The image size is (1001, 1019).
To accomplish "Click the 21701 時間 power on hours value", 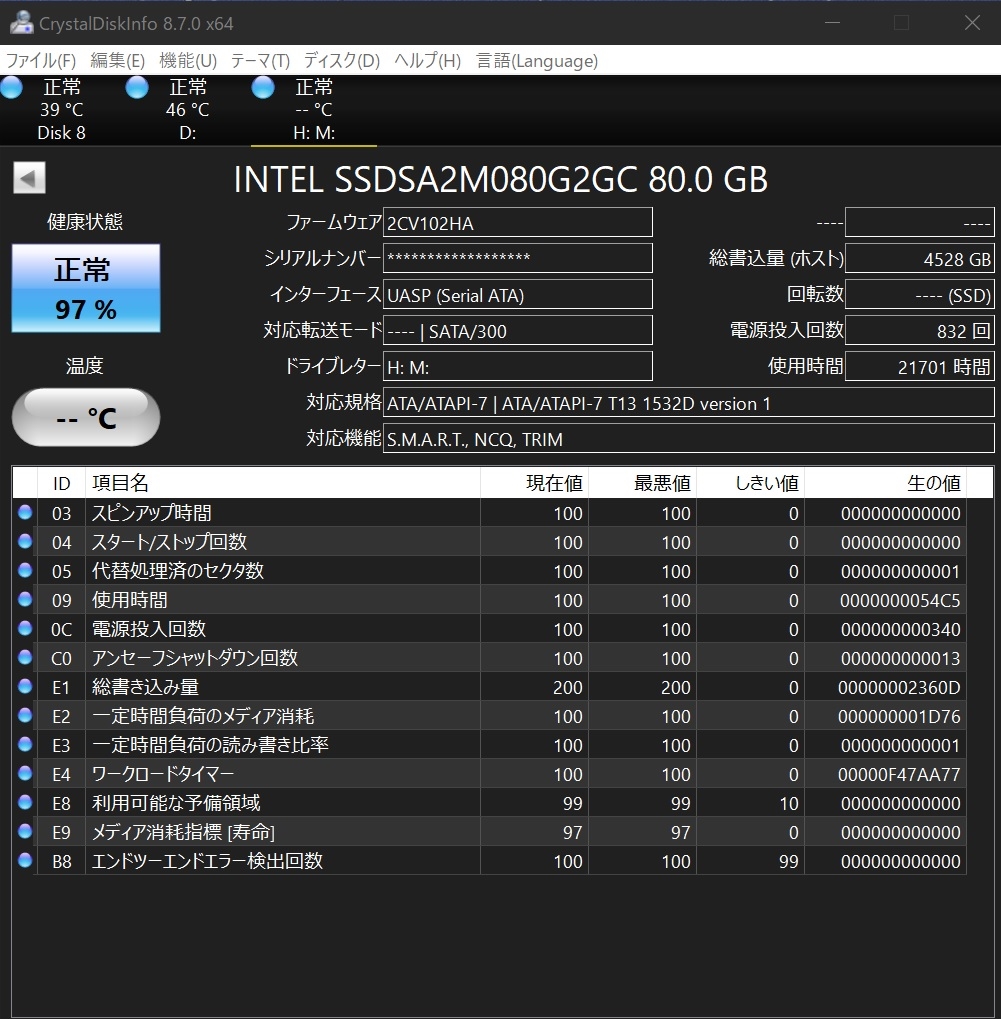I will tap(920, 367).
